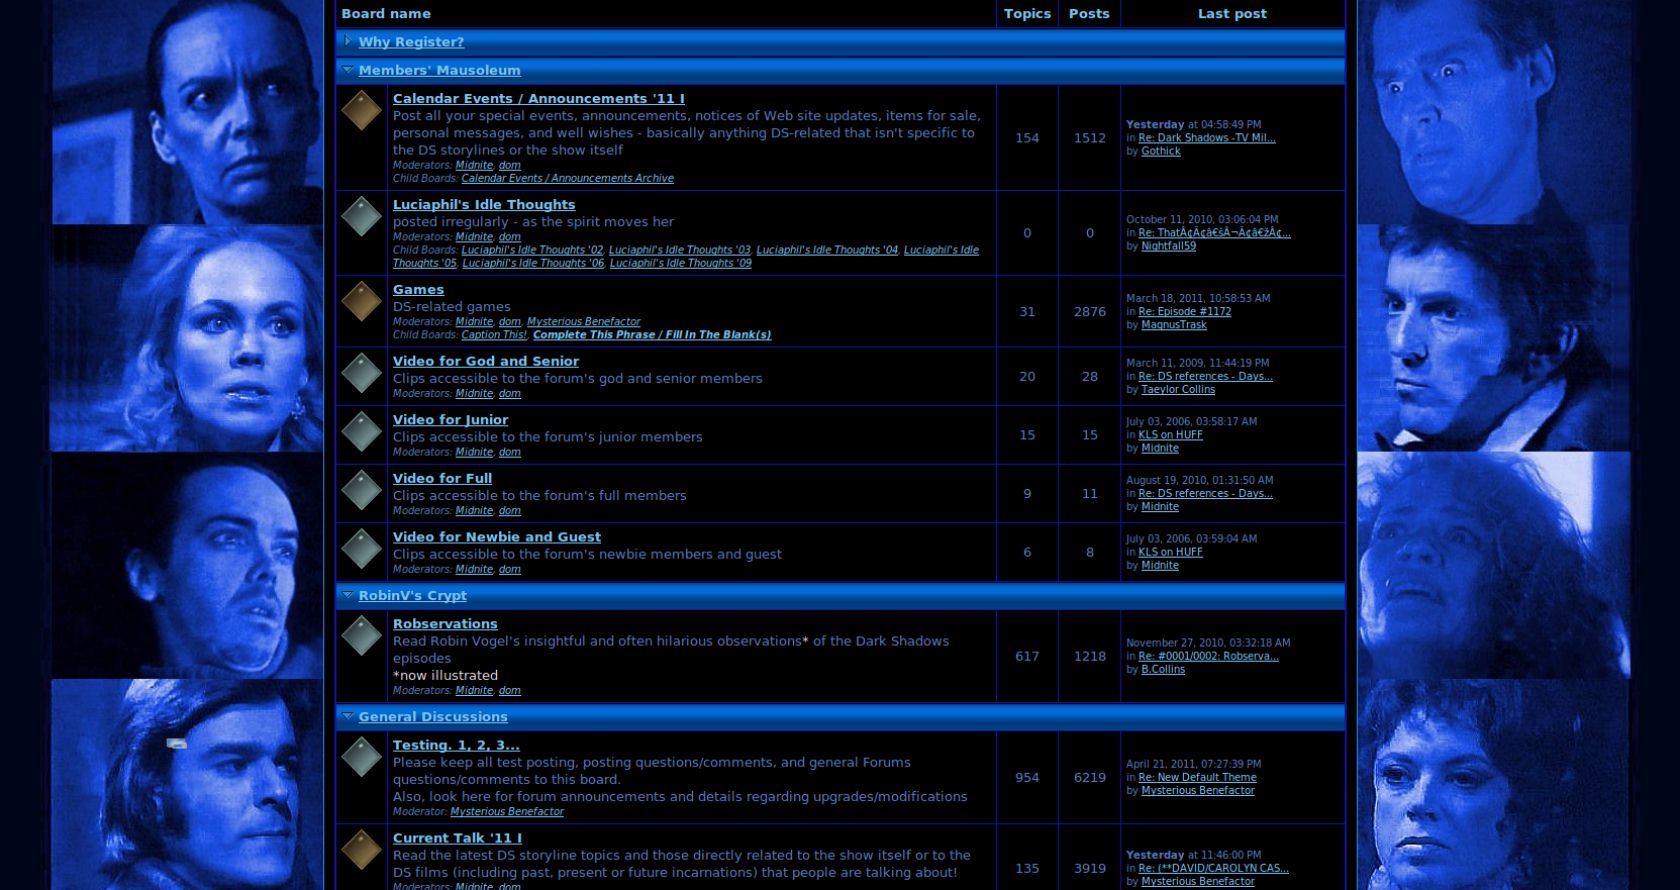Open last post Re: Episode #1172
The height and width of the screenshot is (890, 1680).
tap(1184, 312)
